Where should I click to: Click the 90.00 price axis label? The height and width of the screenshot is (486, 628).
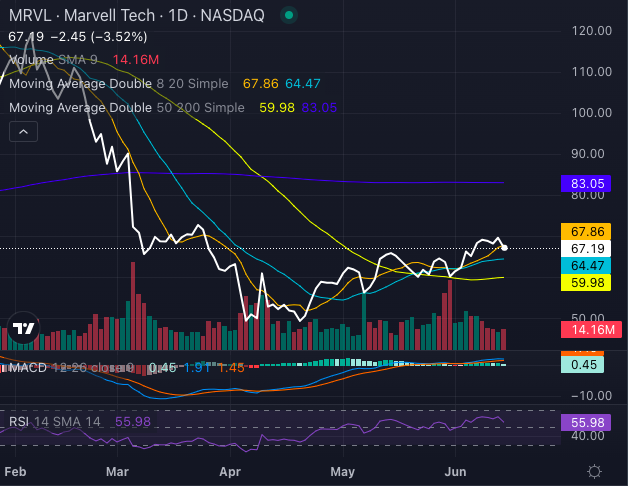588,154
